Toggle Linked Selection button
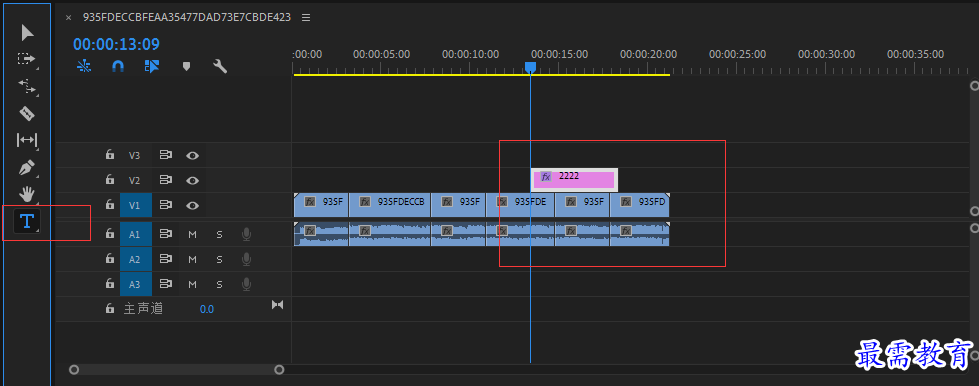 pos(152,66)
